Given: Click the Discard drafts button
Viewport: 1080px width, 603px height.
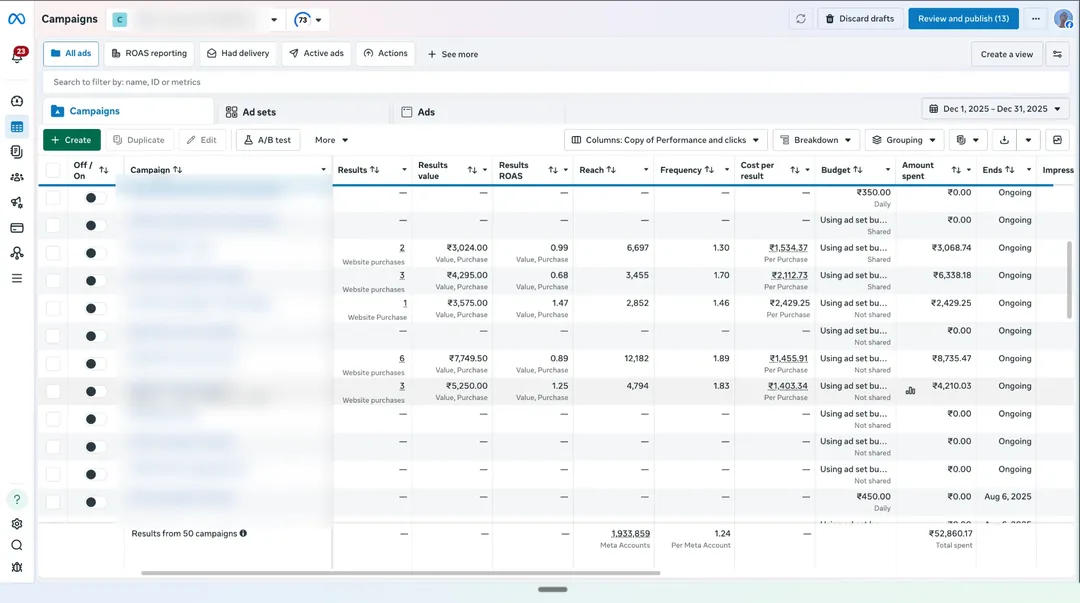Looking at the screenshot, I should [x=860, y=19].
